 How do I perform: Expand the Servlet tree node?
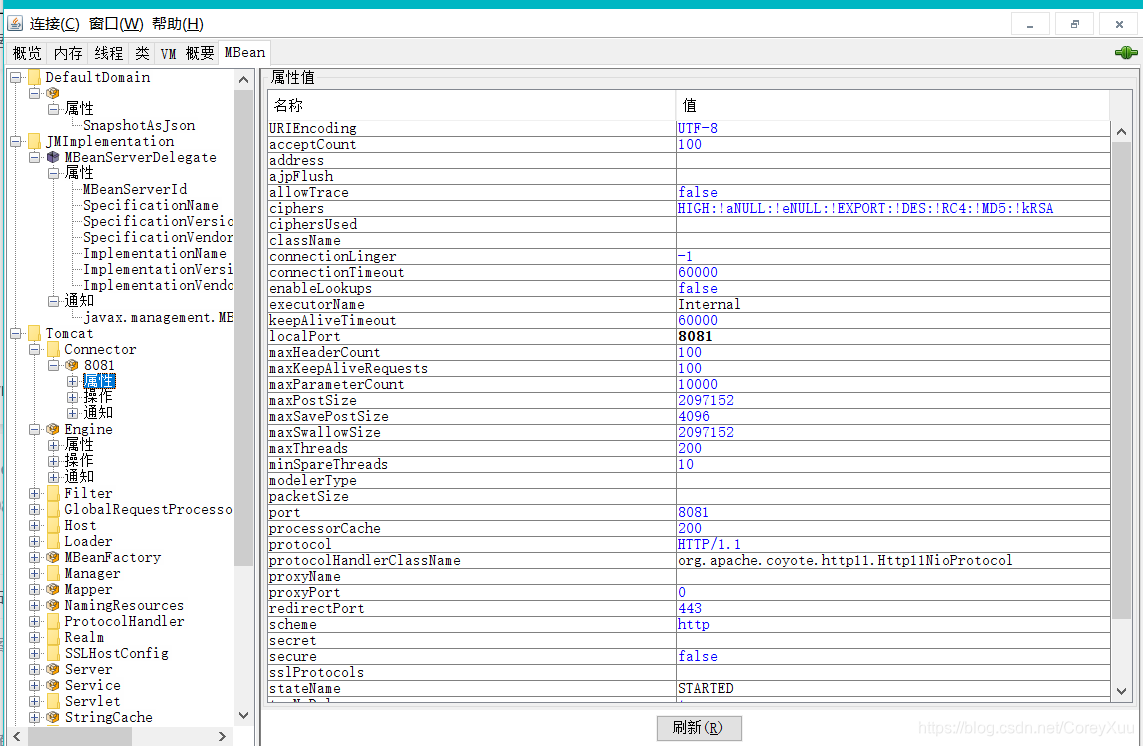pos(34,702)
